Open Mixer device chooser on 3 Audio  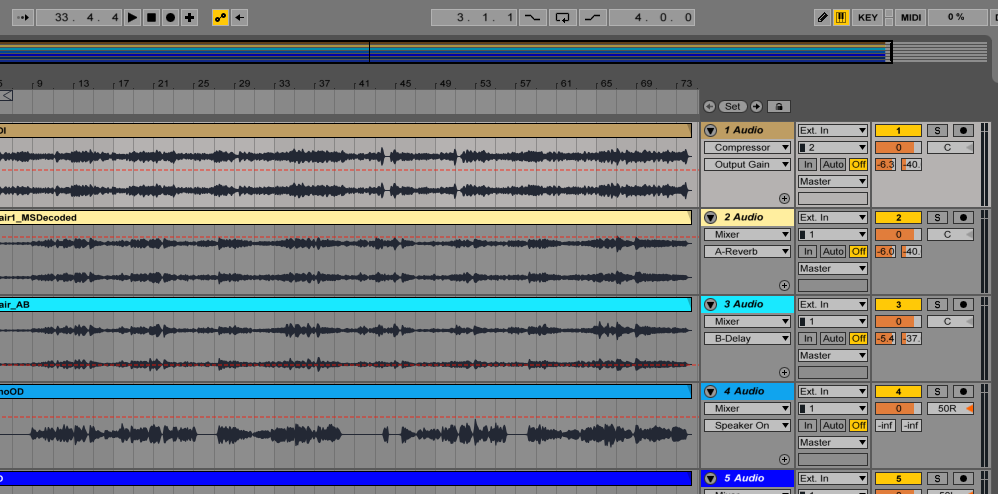coord(747,321)
